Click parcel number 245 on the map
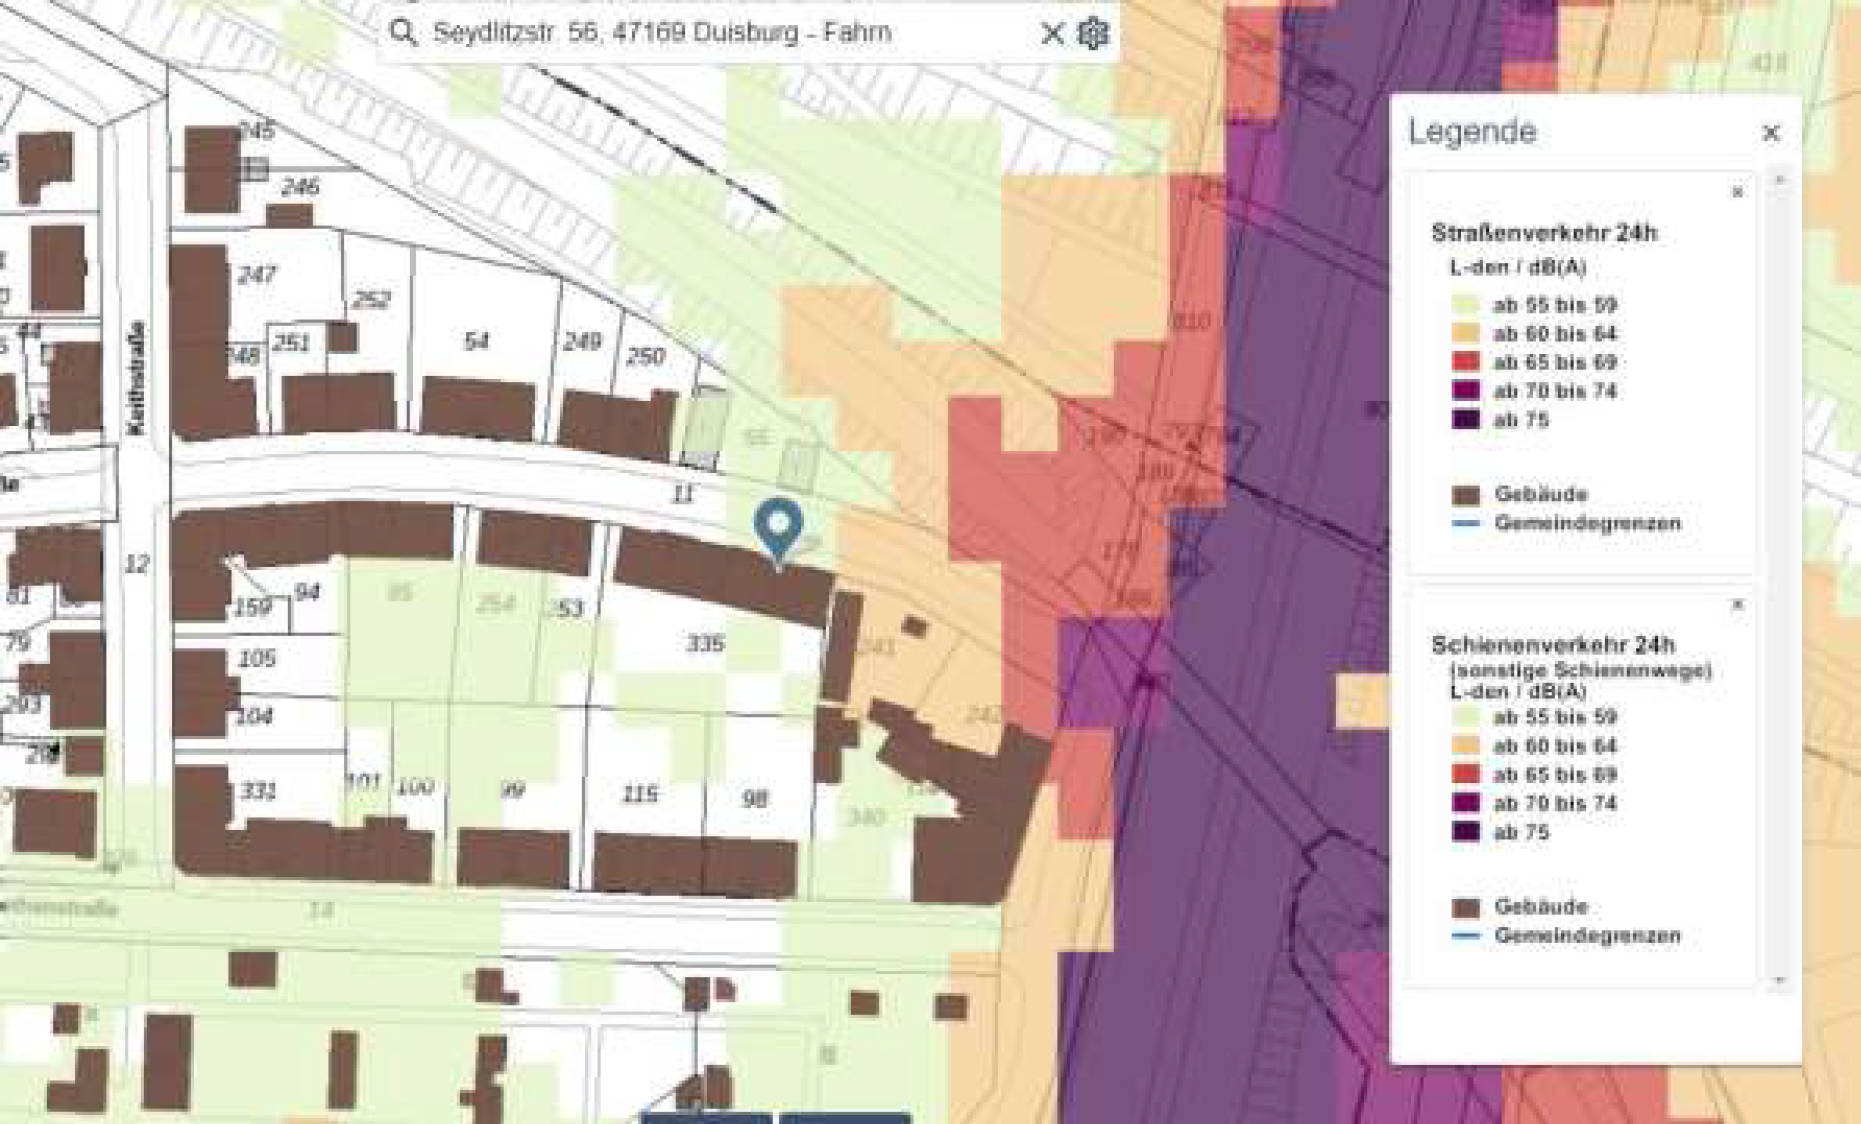Image resolution: width=1861 pixels, height=1124 pixels. (256, 131)
